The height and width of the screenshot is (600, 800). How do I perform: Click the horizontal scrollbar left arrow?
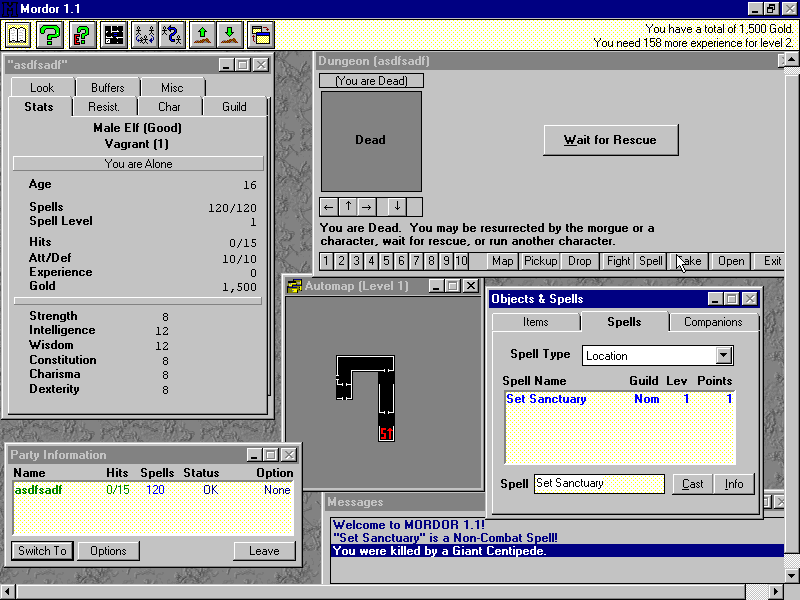tap(8, 592)
